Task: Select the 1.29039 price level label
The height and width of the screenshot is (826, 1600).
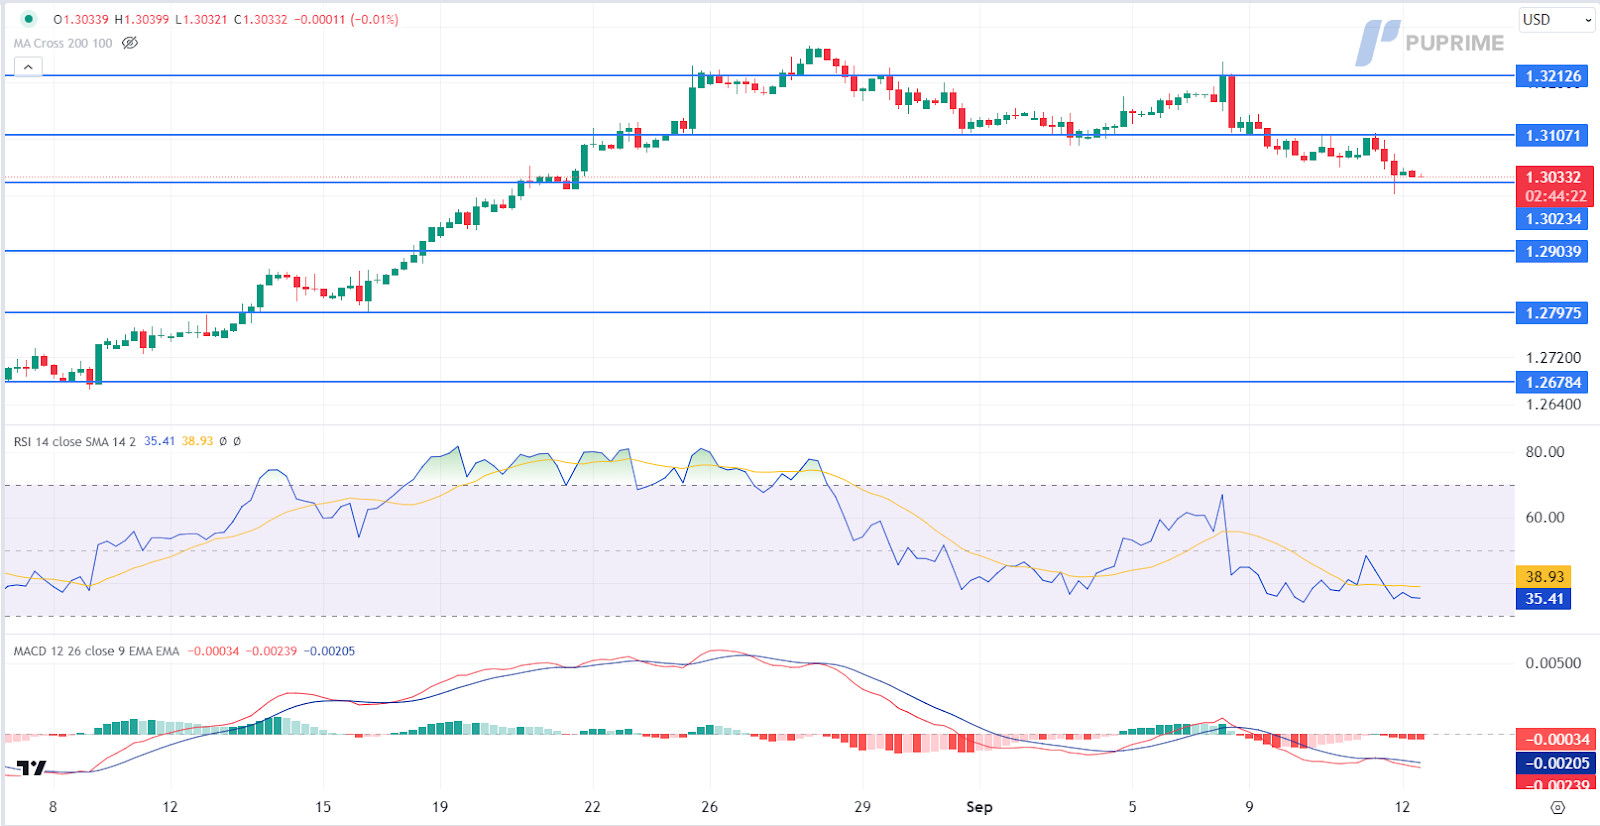Action: [1552, 251]
